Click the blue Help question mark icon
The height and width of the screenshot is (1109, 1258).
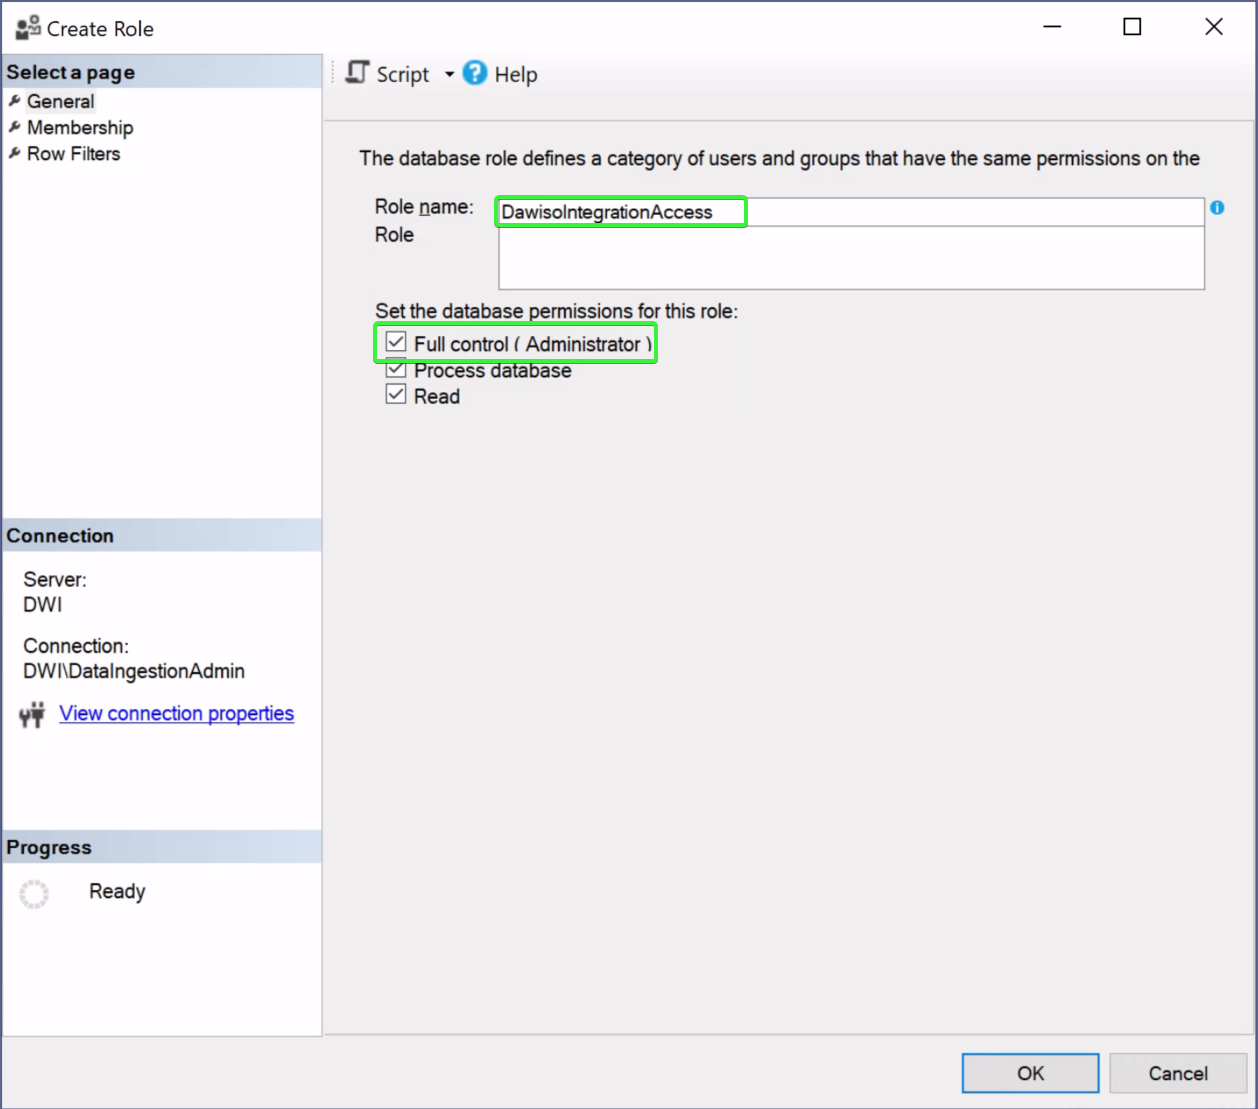point(475,73)
